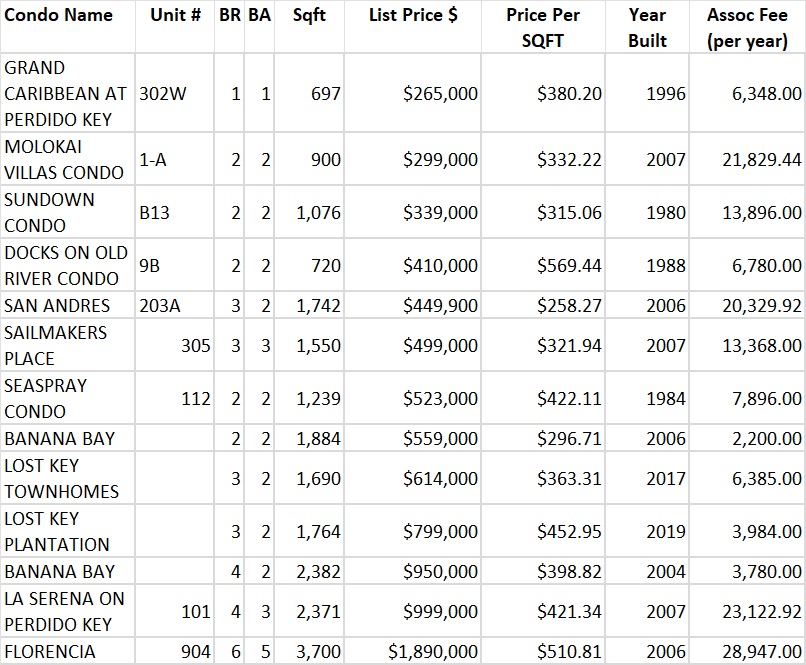Click the $950,000 list price cell
806x665 pixels.
pos(440,571)
